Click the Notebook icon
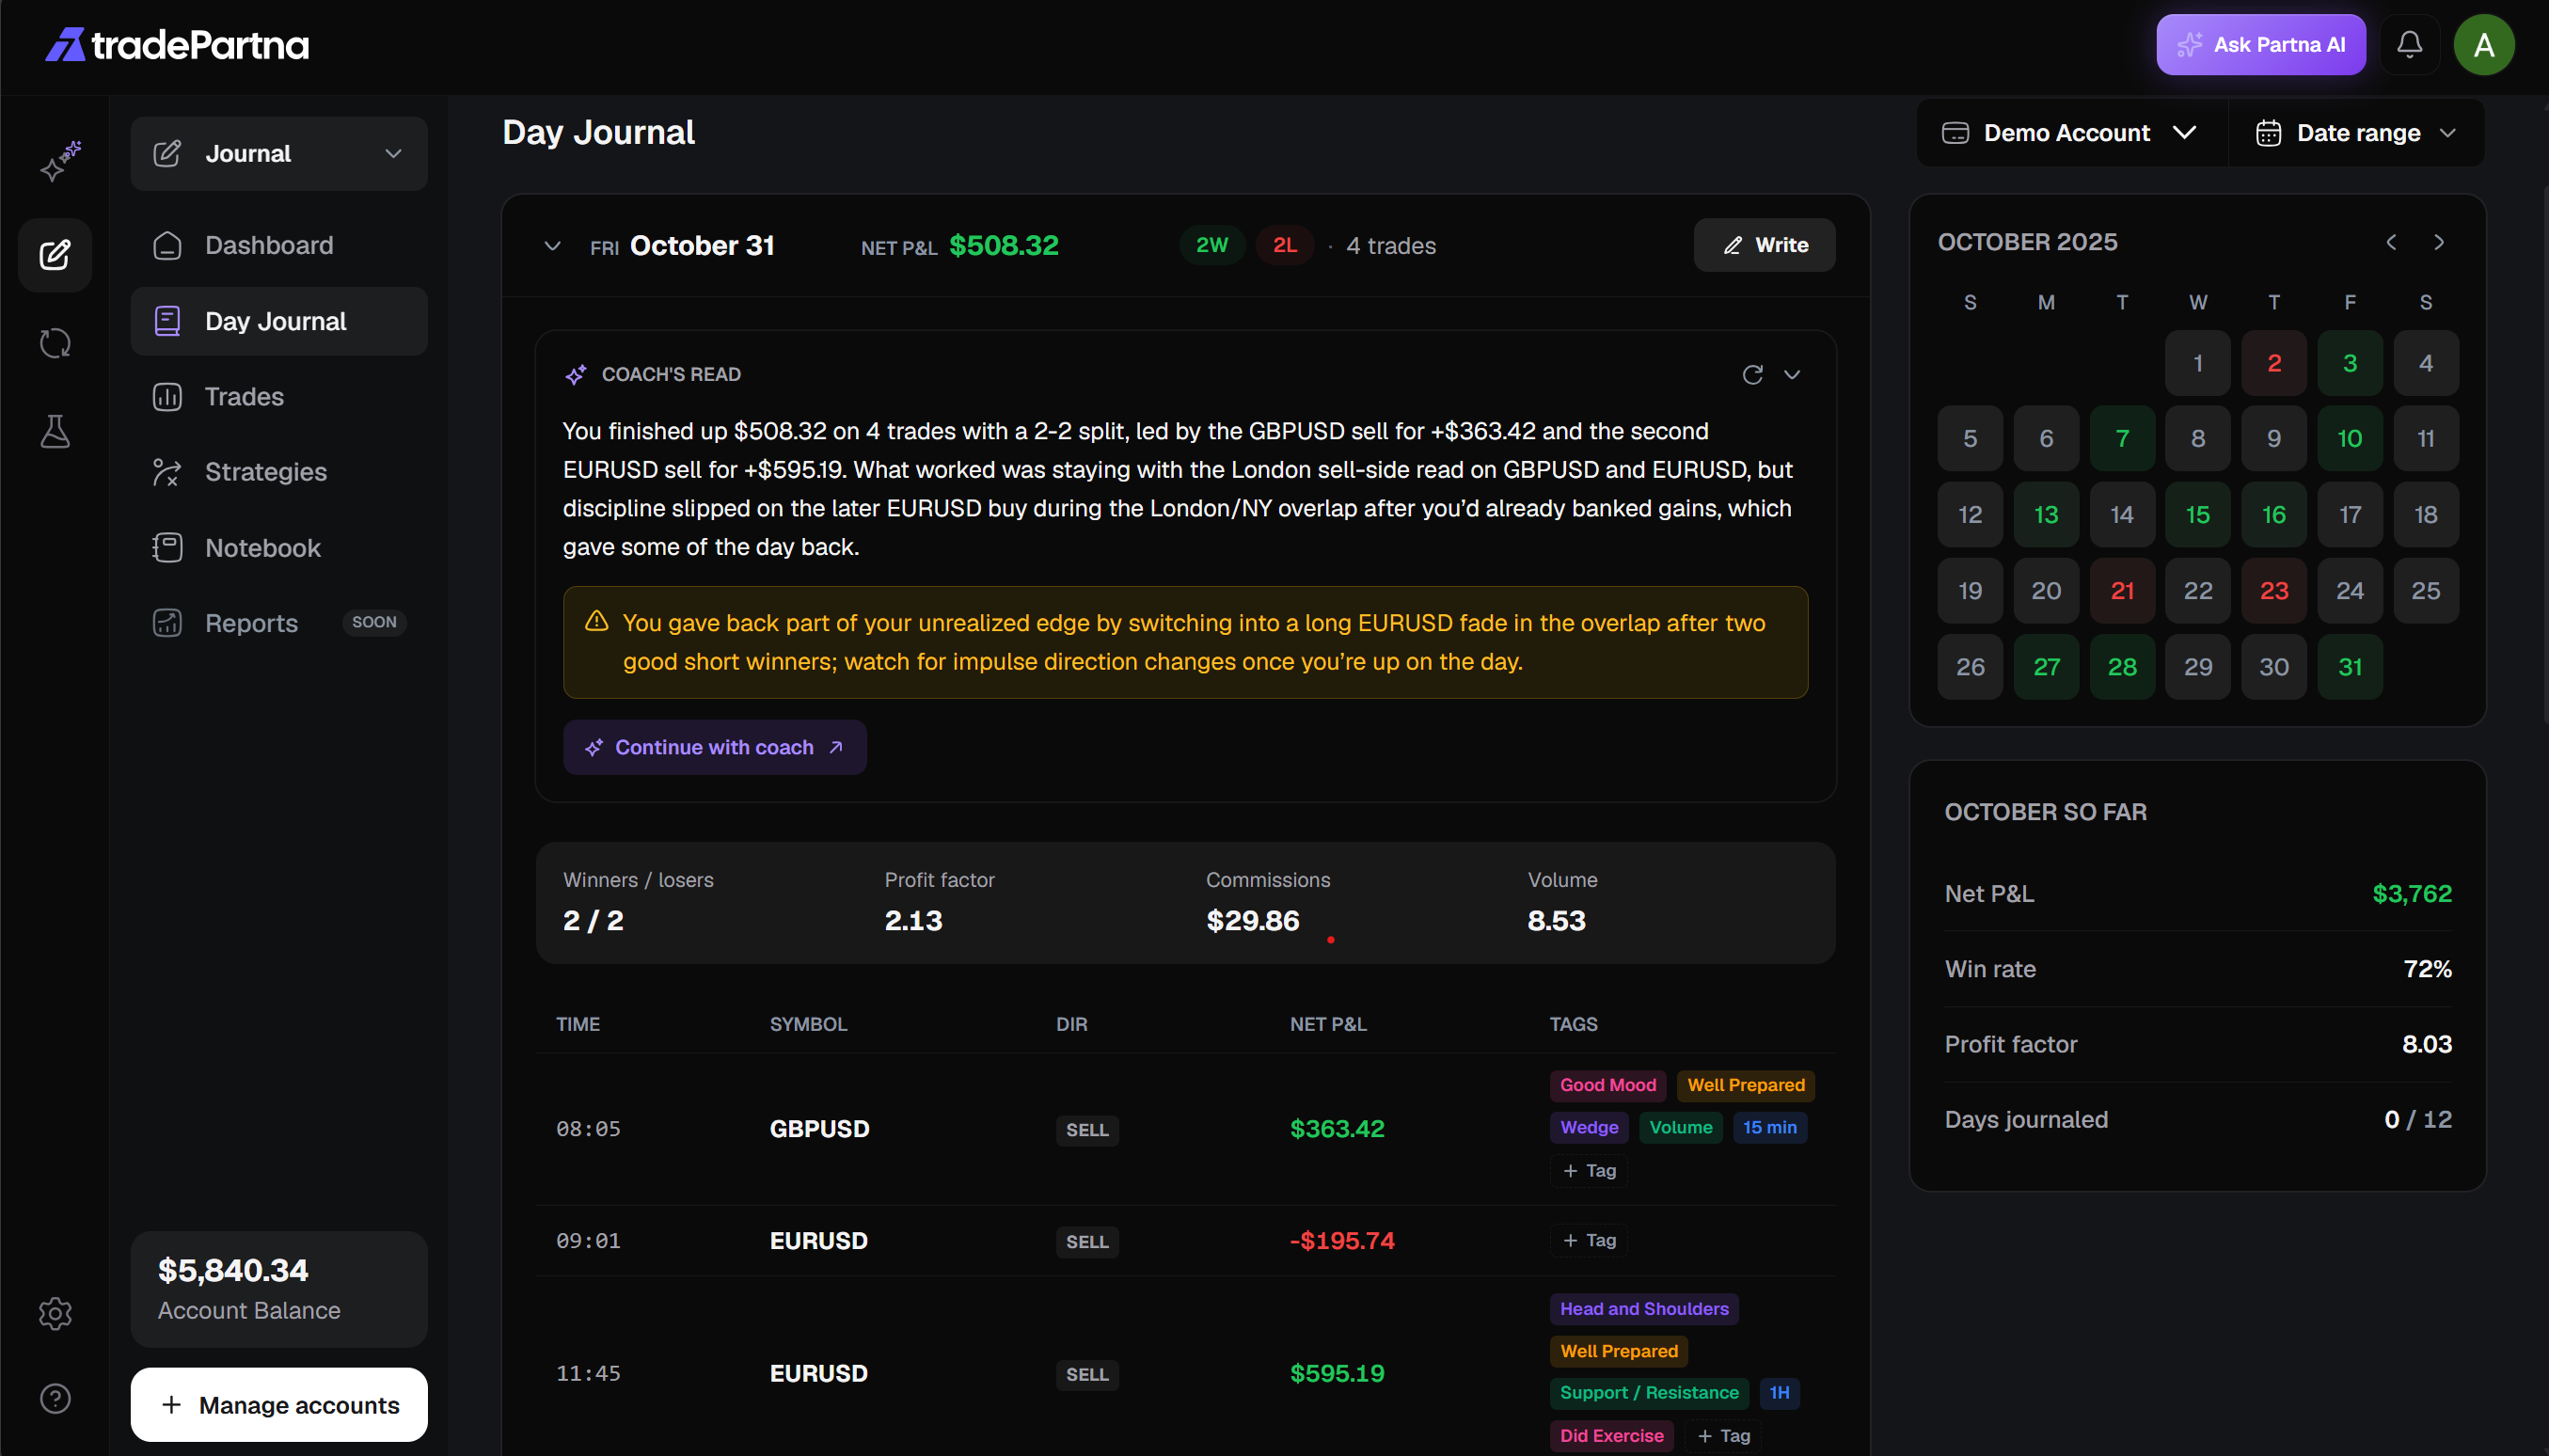The height and width of the screenshot is (1456, 2549). [167, 548]
